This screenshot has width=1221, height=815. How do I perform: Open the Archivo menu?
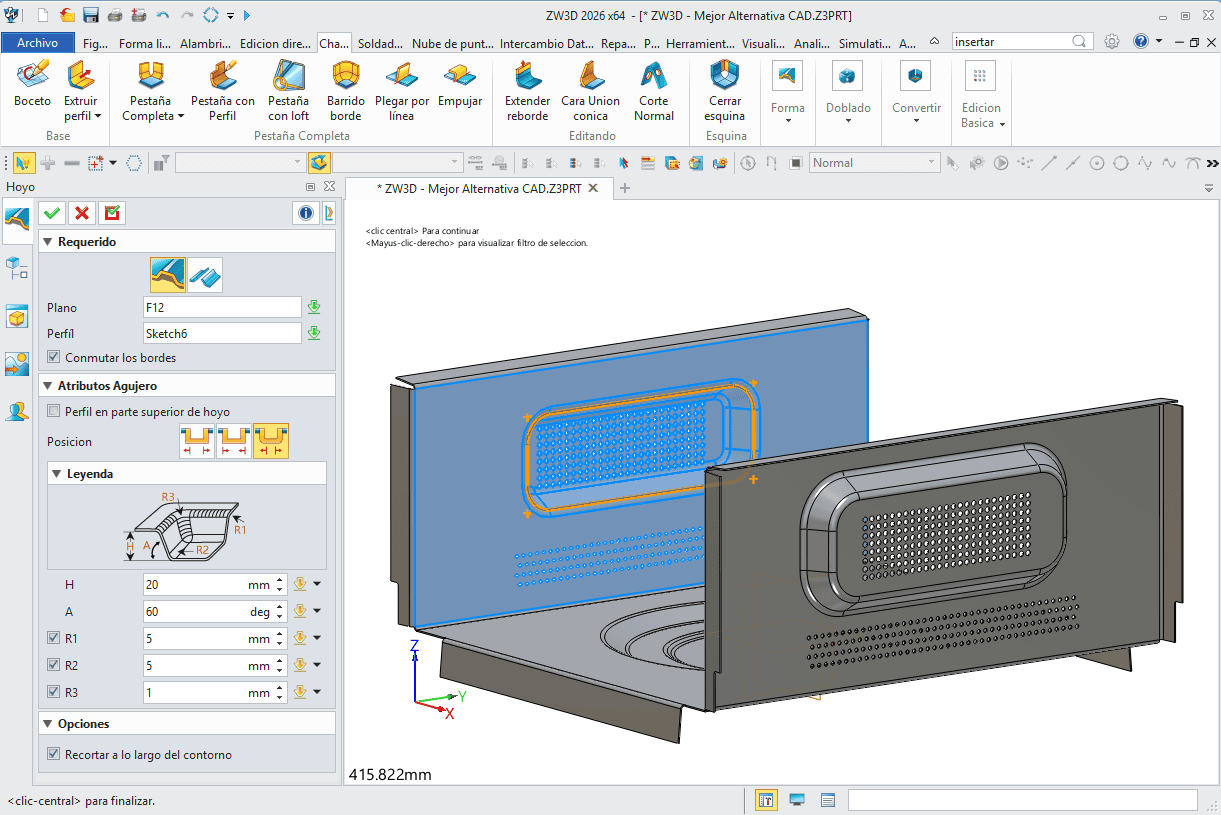(x=38, y=43)
